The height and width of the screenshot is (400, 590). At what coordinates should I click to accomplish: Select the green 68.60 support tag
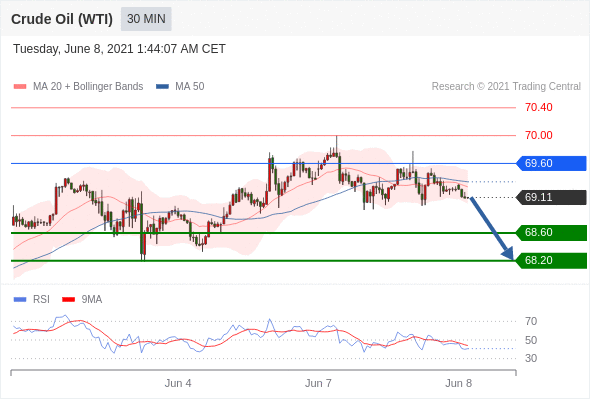552,233
